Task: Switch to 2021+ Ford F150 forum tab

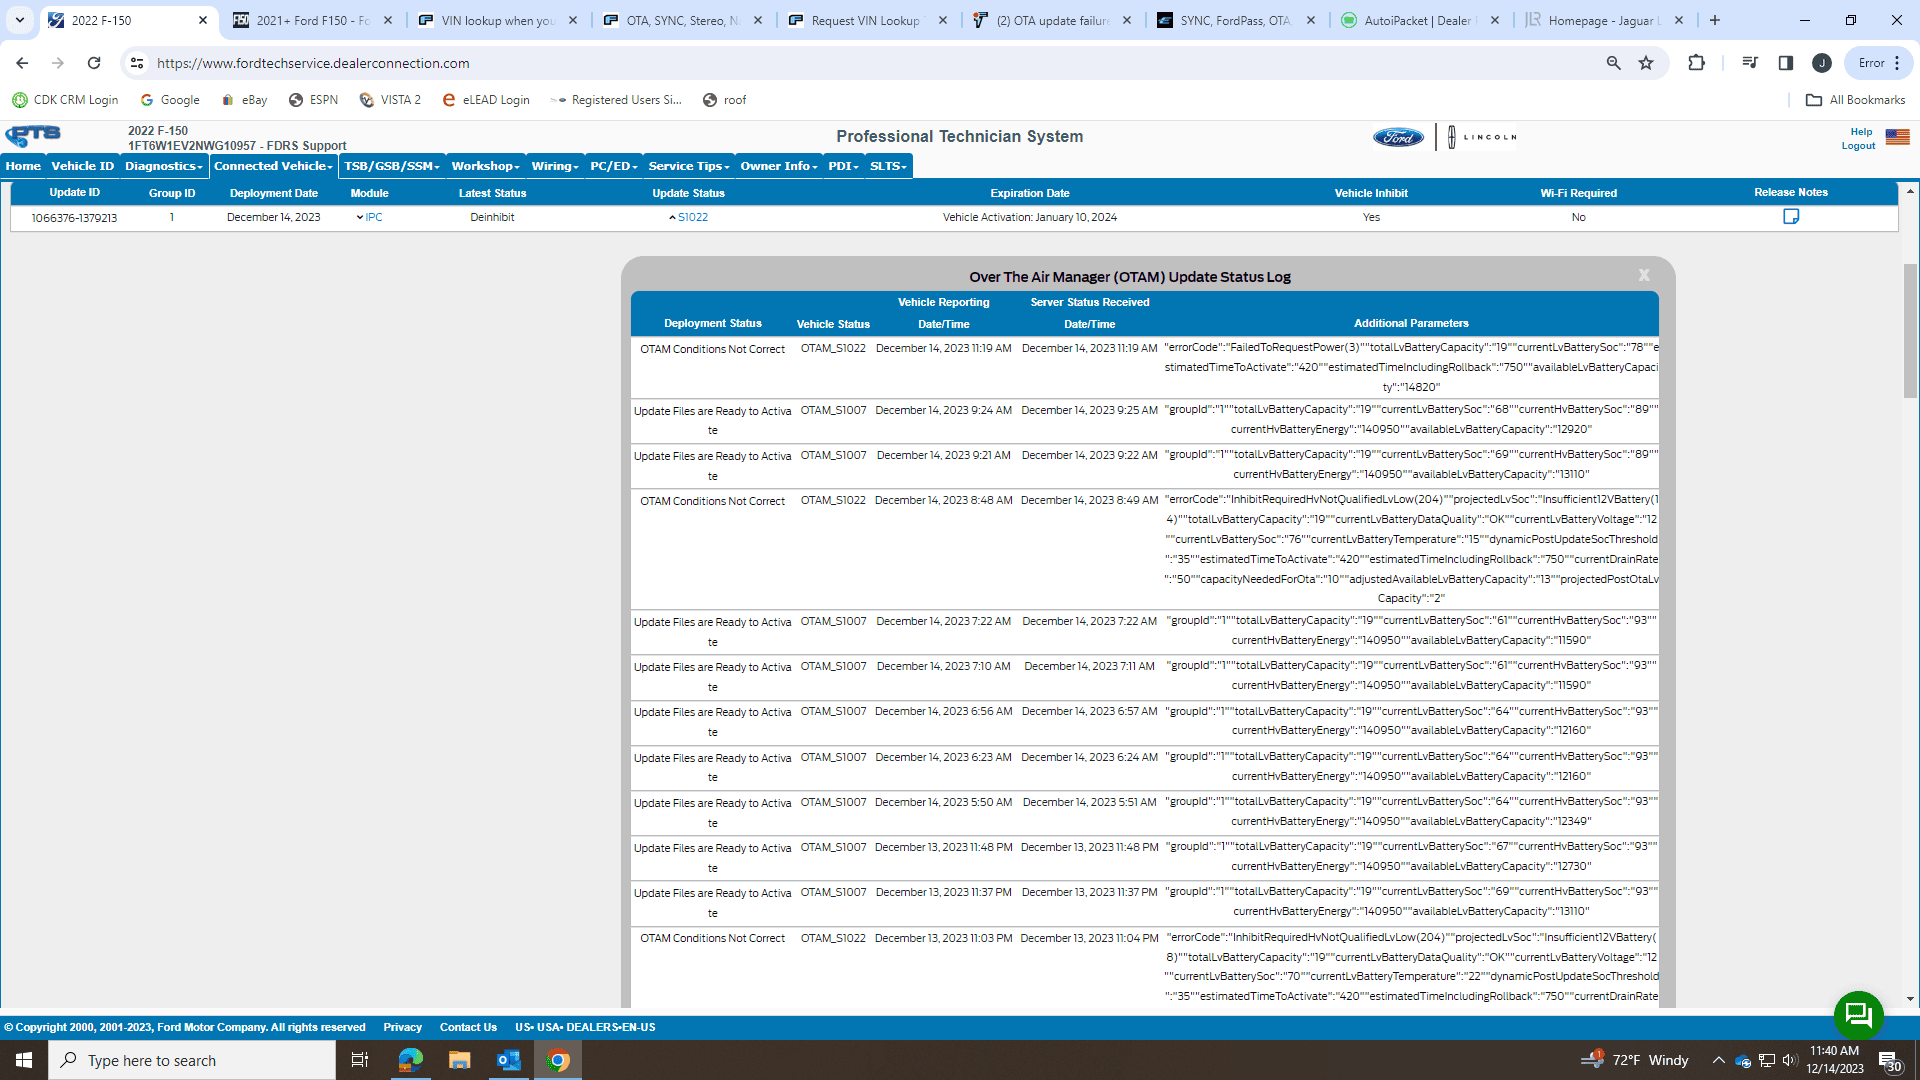Action: [312, 20]
